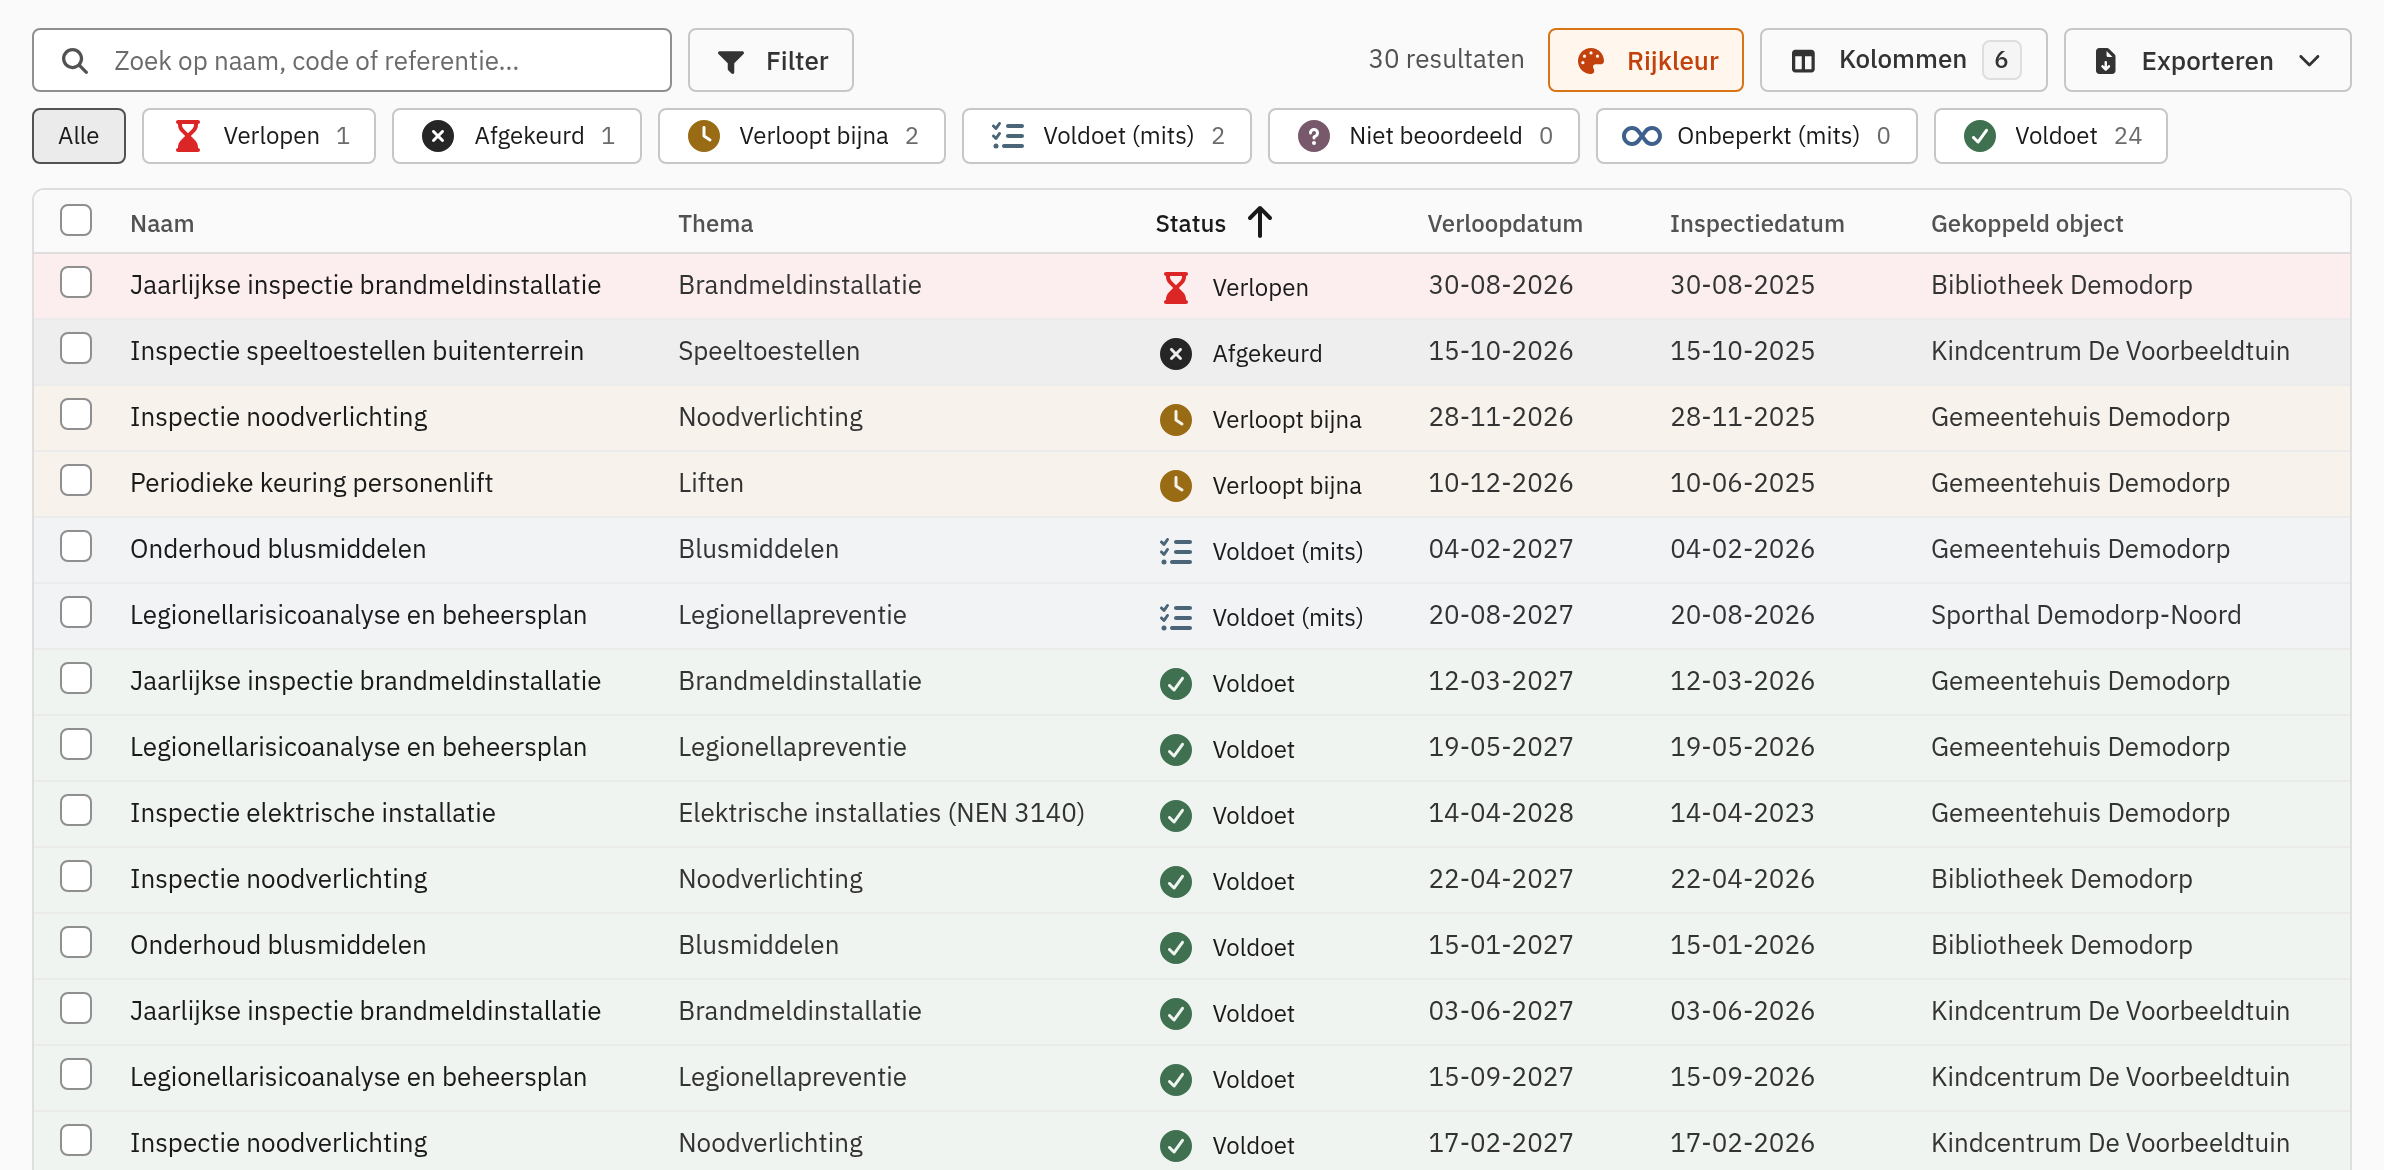Click the palette icon in Rijkleur button

[x=1591, y=61]
